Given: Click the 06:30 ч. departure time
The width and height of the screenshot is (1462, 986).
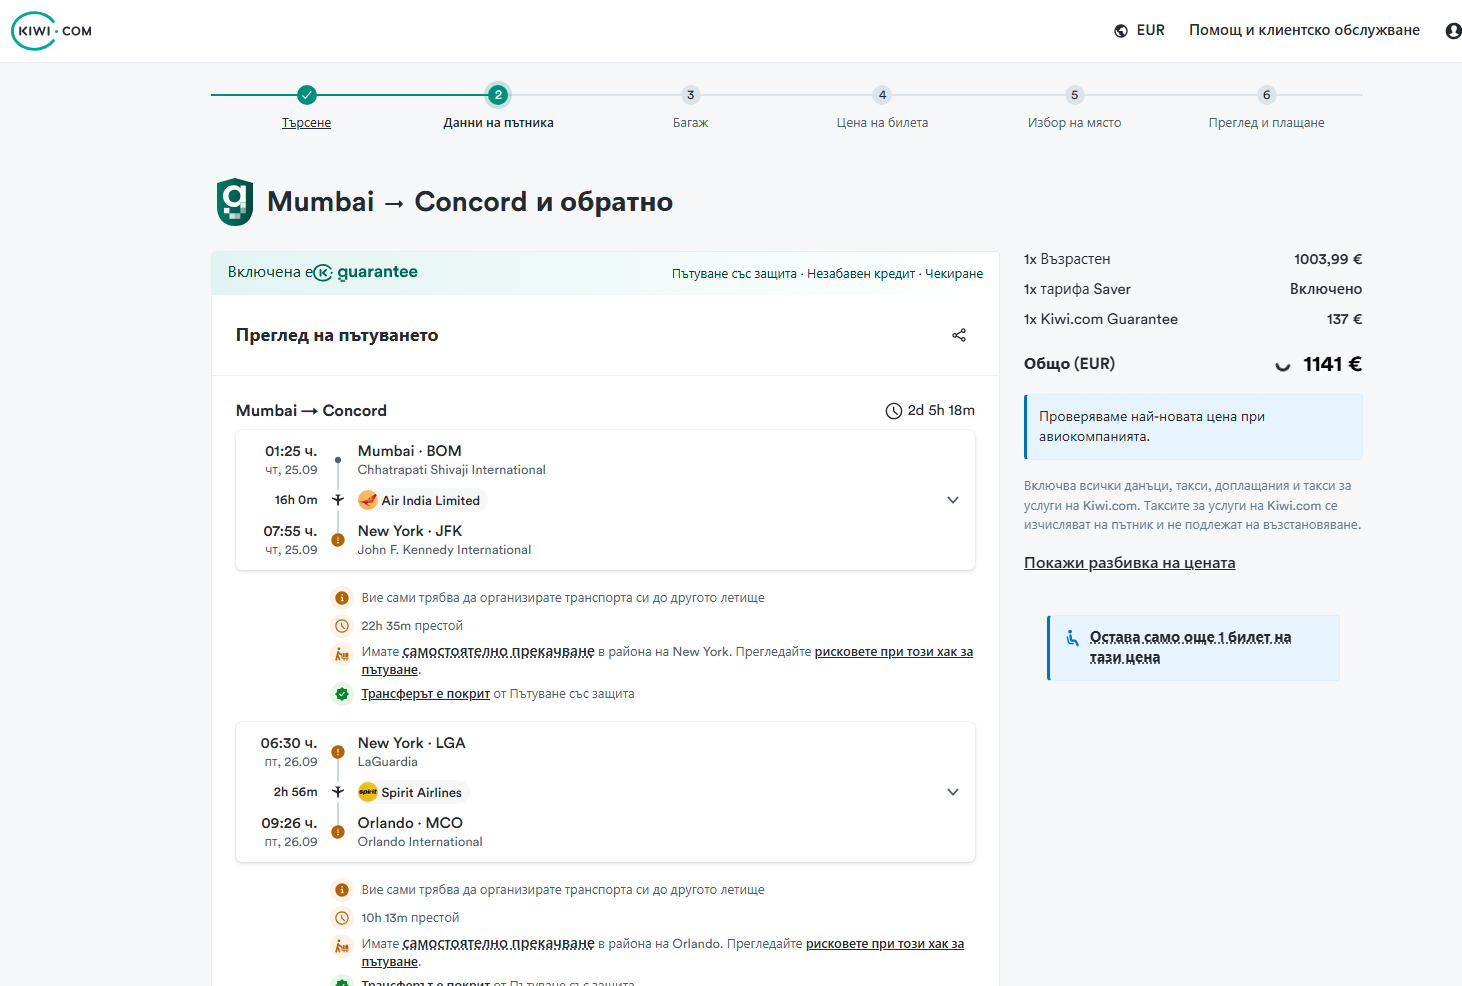Looking at the screenshot, I should click(289, 744).
